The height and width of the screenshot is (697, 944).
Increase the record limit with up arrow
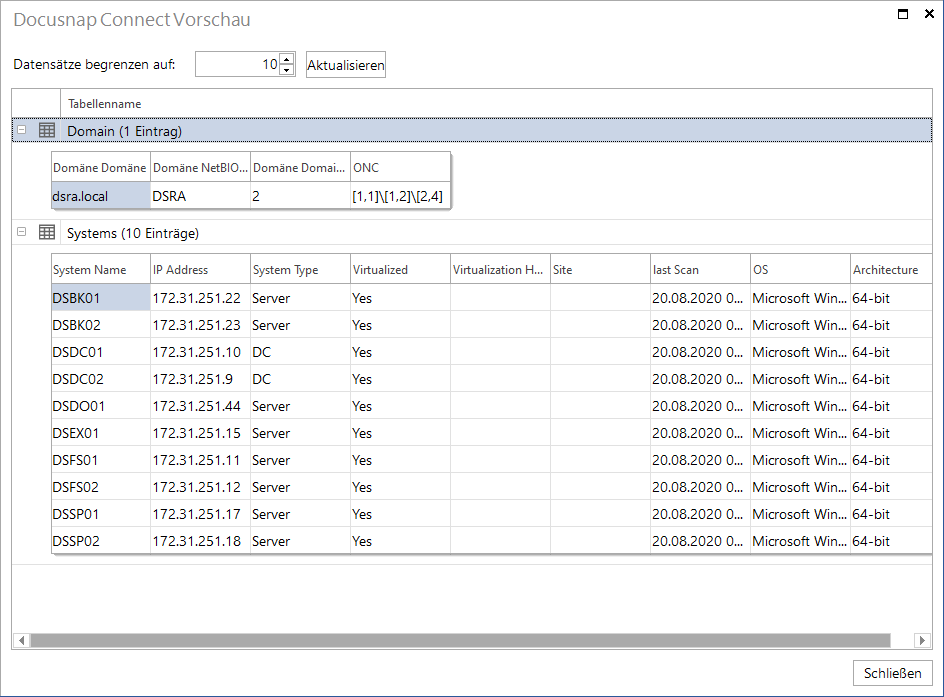[287, 59]
